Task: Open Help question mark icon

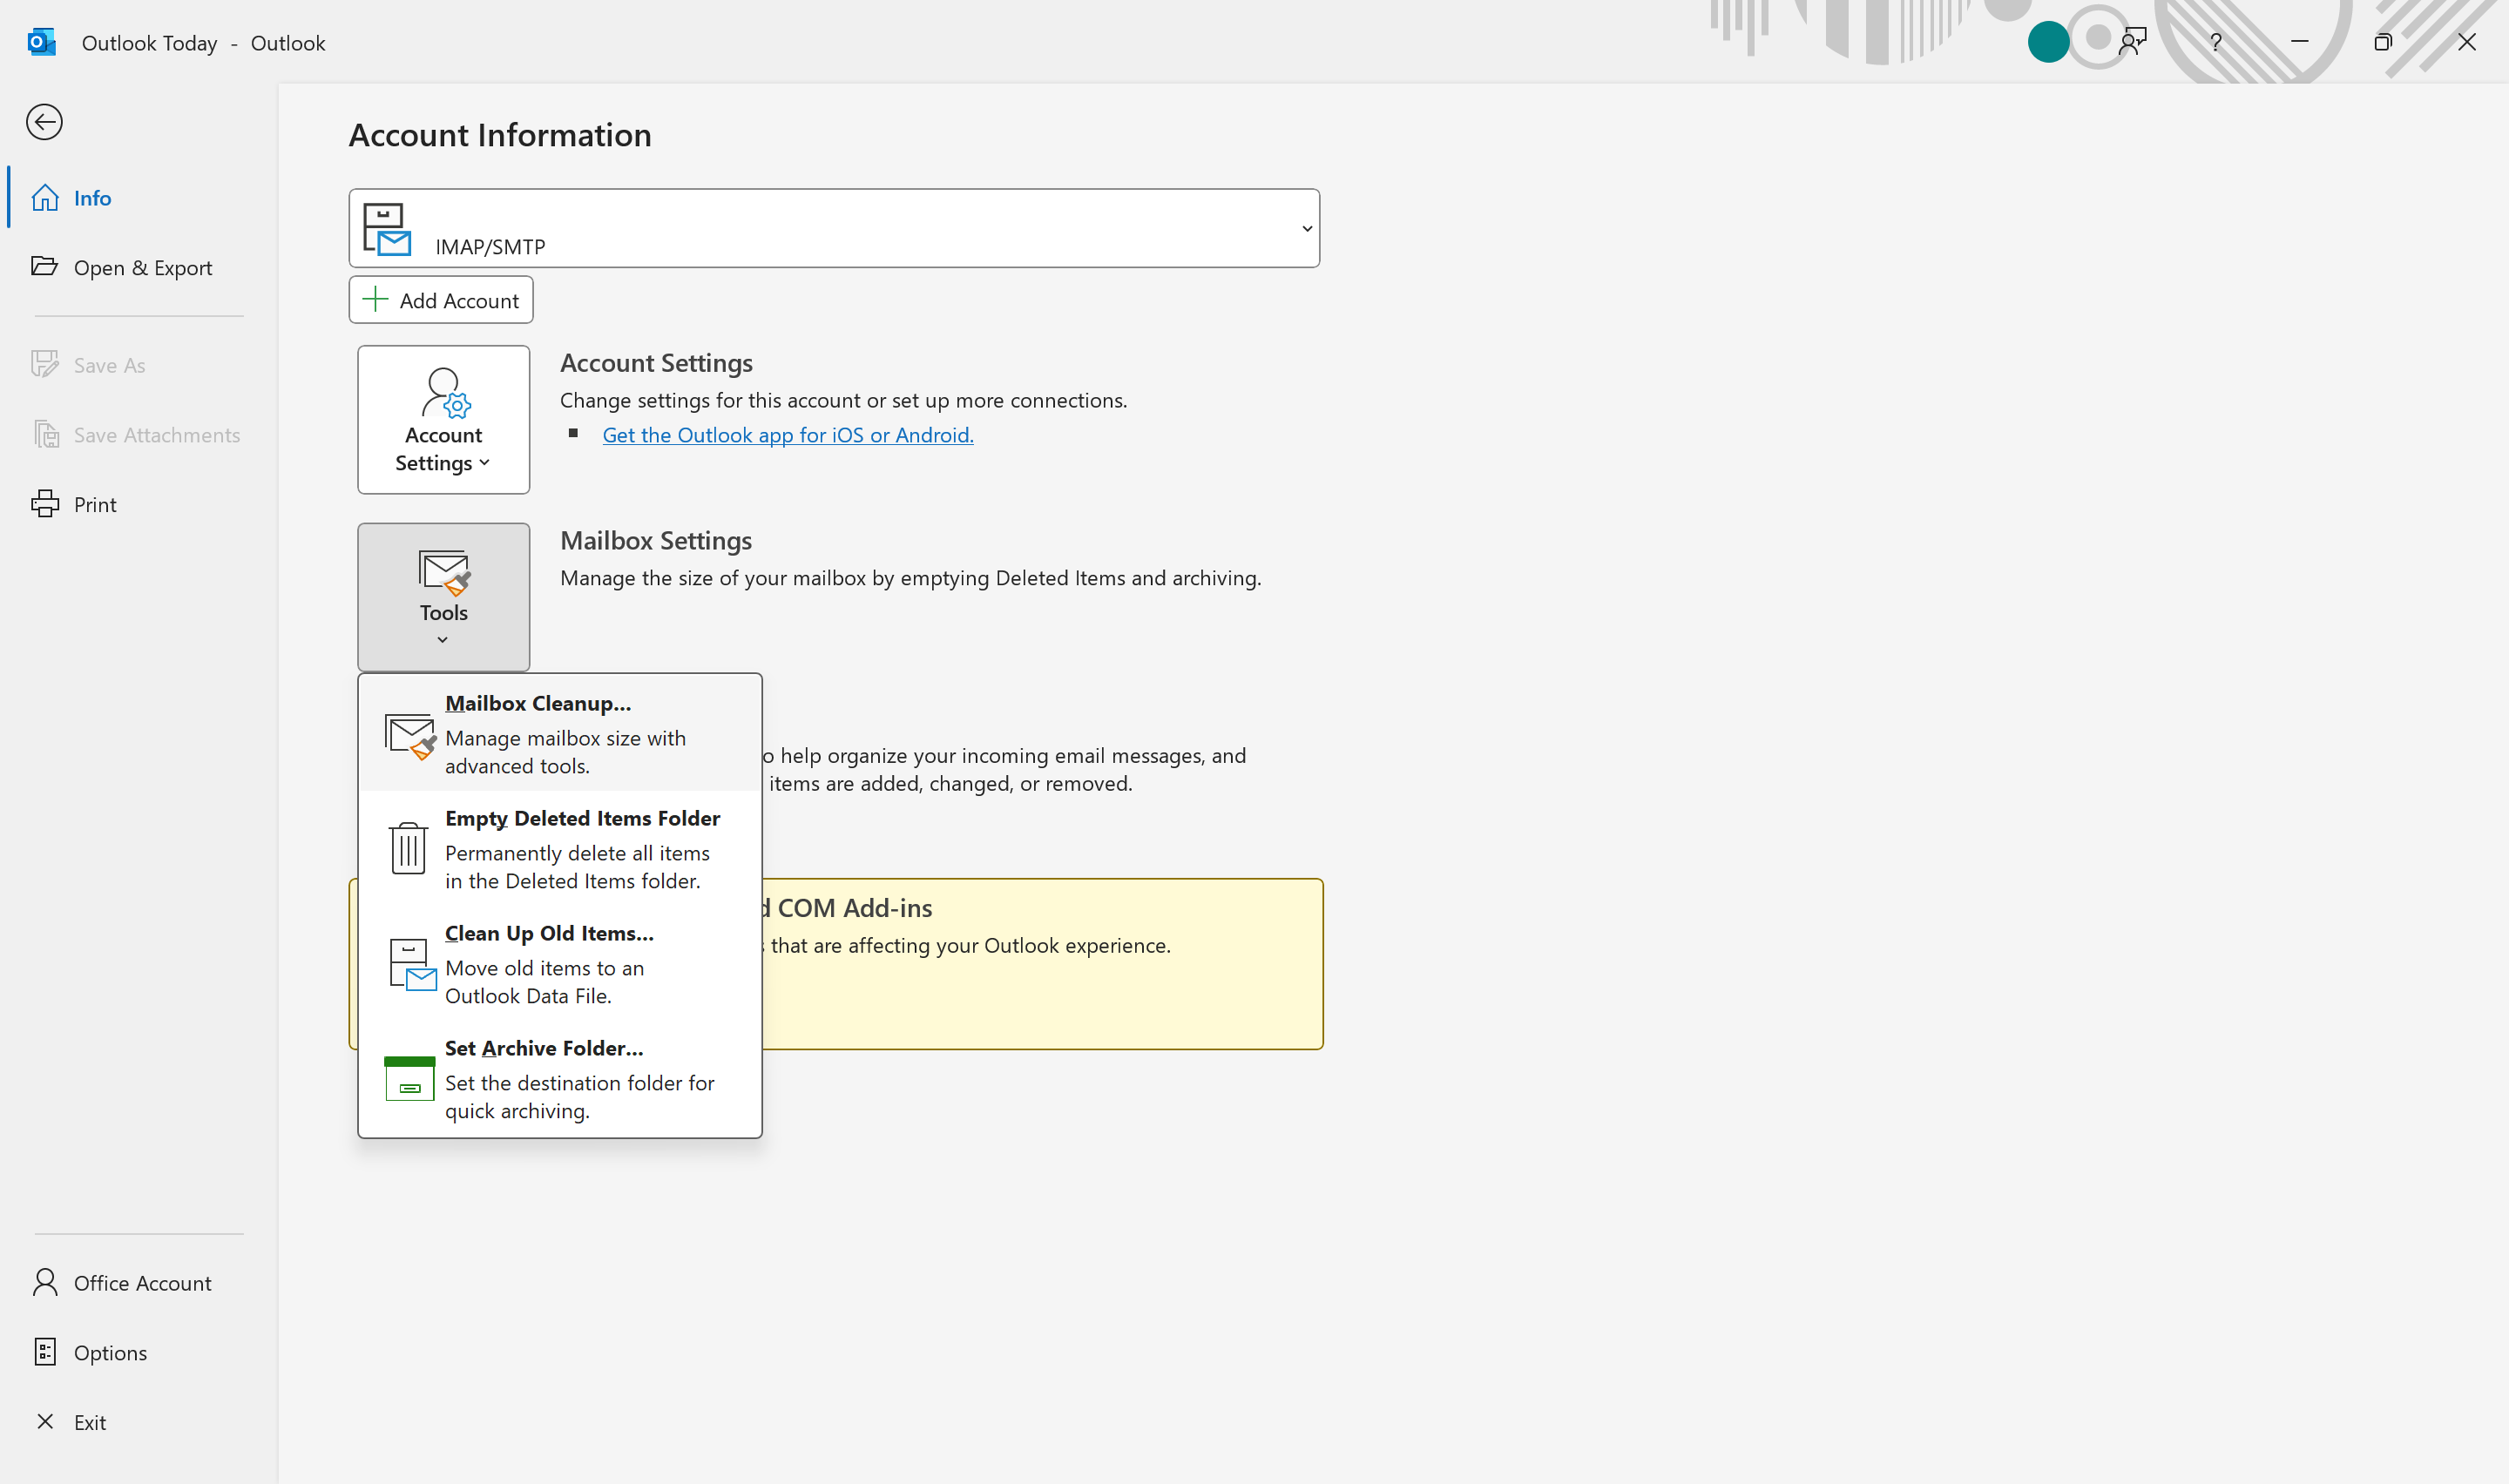Action: coord(2216,42)
